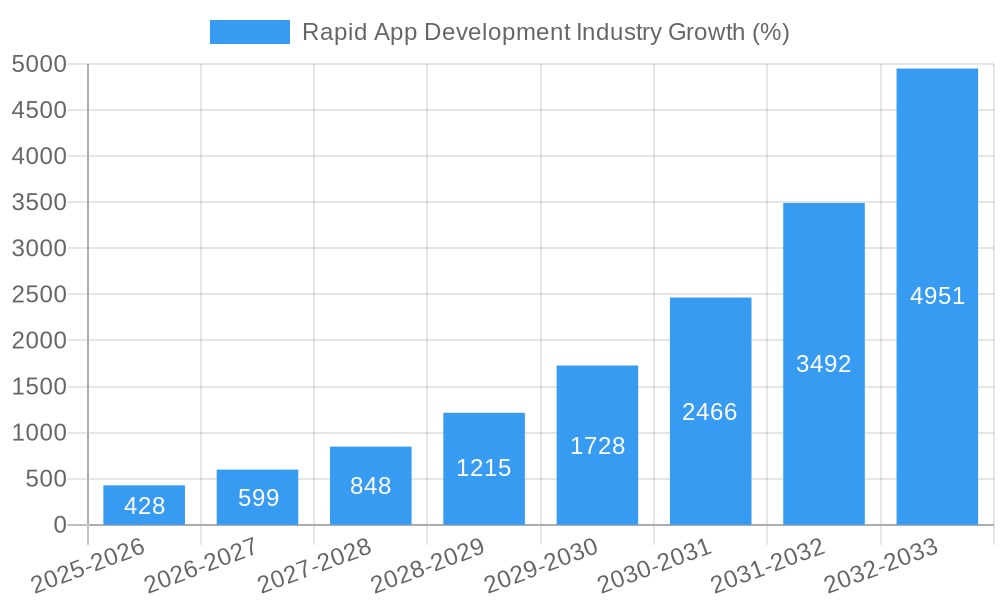Click the 2500 y-axis tick label
Screen dimensions: 1000x600
pyautogui.click(x=39, y=294)
